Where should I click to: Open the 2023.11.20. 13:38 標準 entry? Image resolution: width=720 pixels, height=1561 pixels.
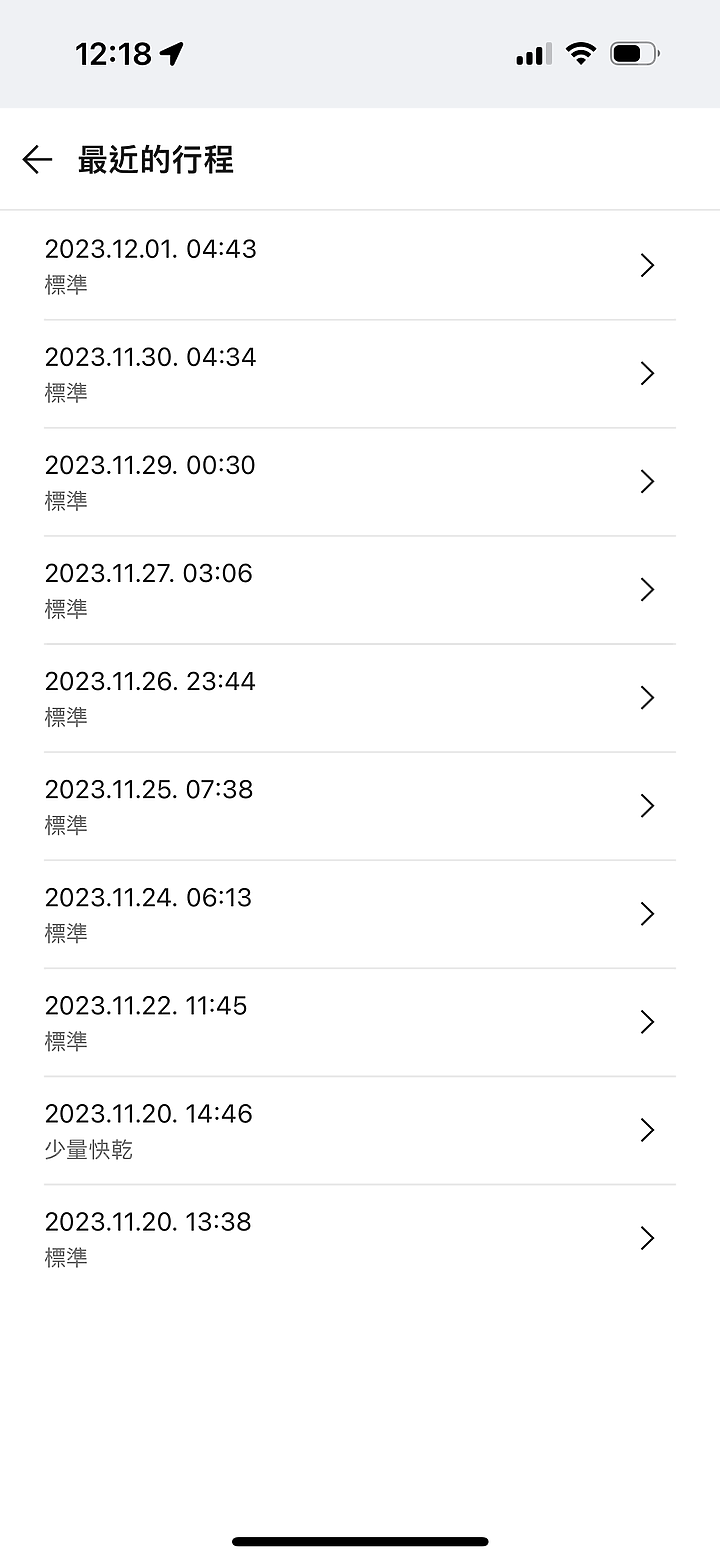(x=360, y=1238)
